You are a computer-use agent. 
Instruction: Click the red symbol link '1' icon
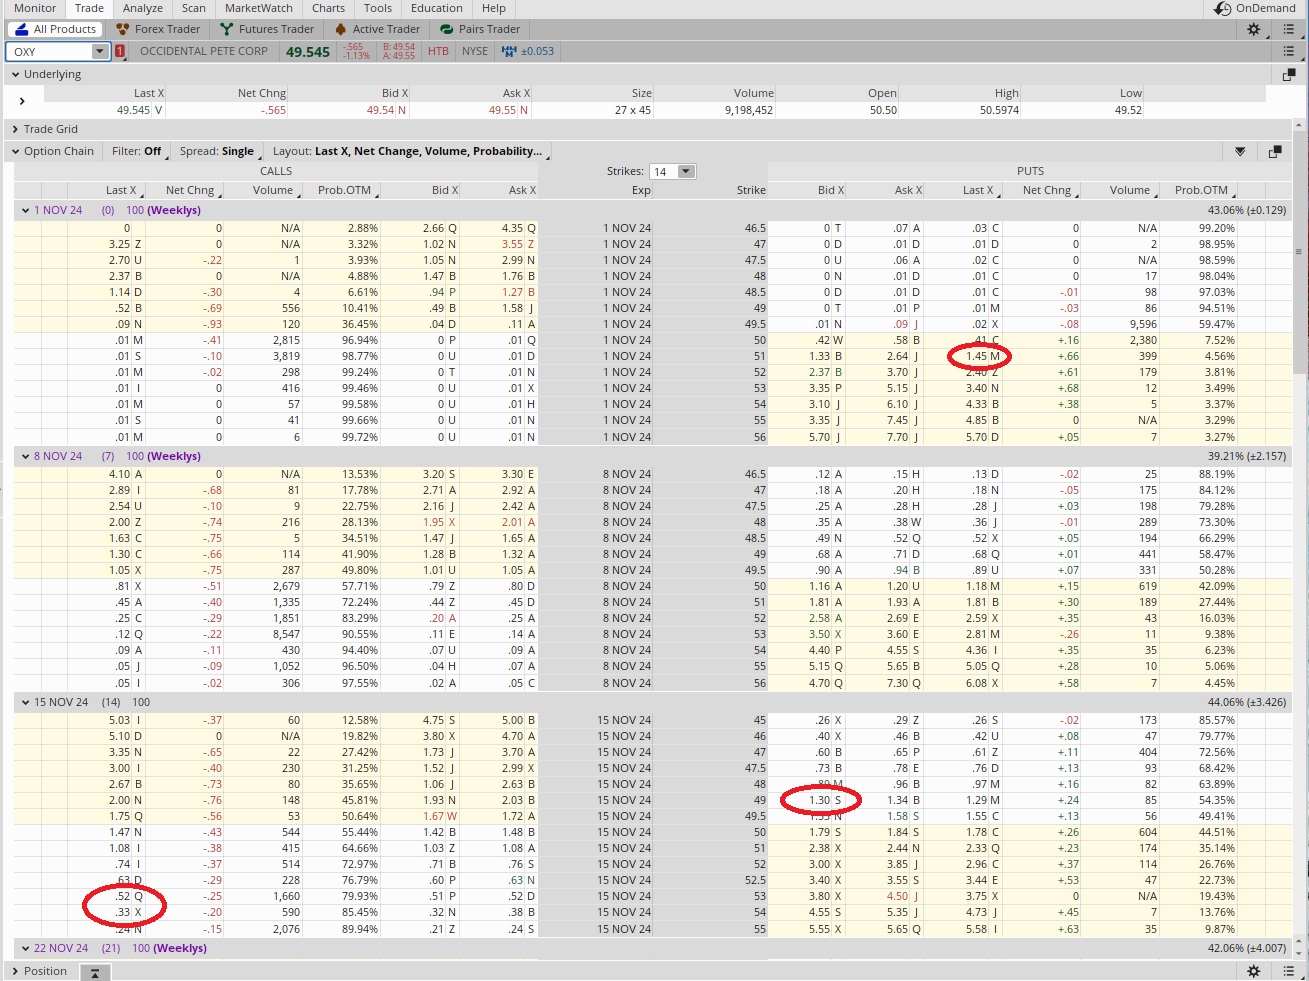click(120, 51)
